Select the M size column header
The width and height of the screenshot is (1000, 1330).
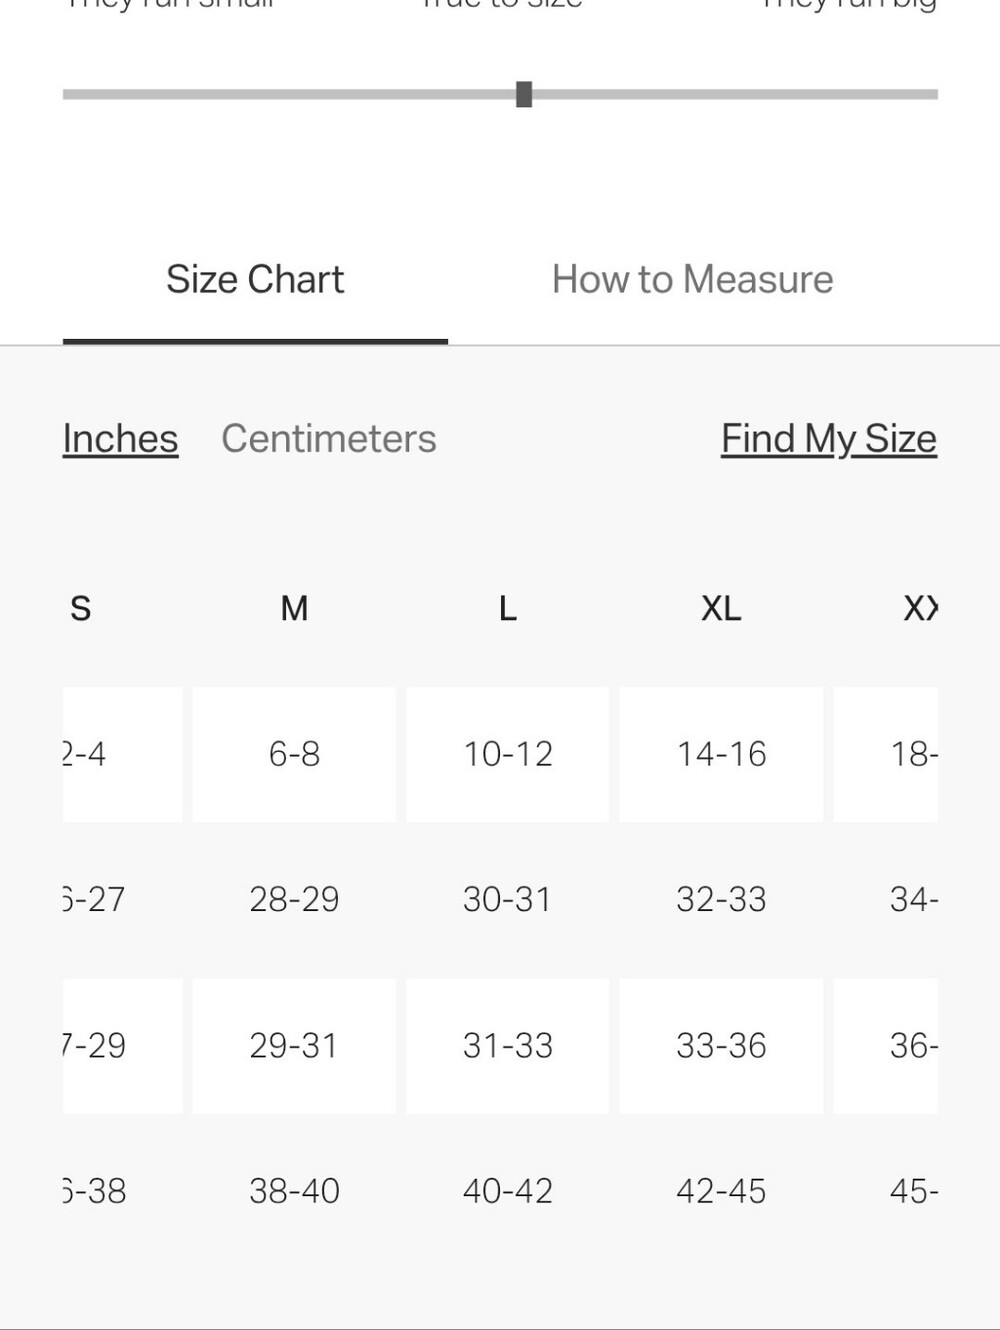click(x=294, y=608)
